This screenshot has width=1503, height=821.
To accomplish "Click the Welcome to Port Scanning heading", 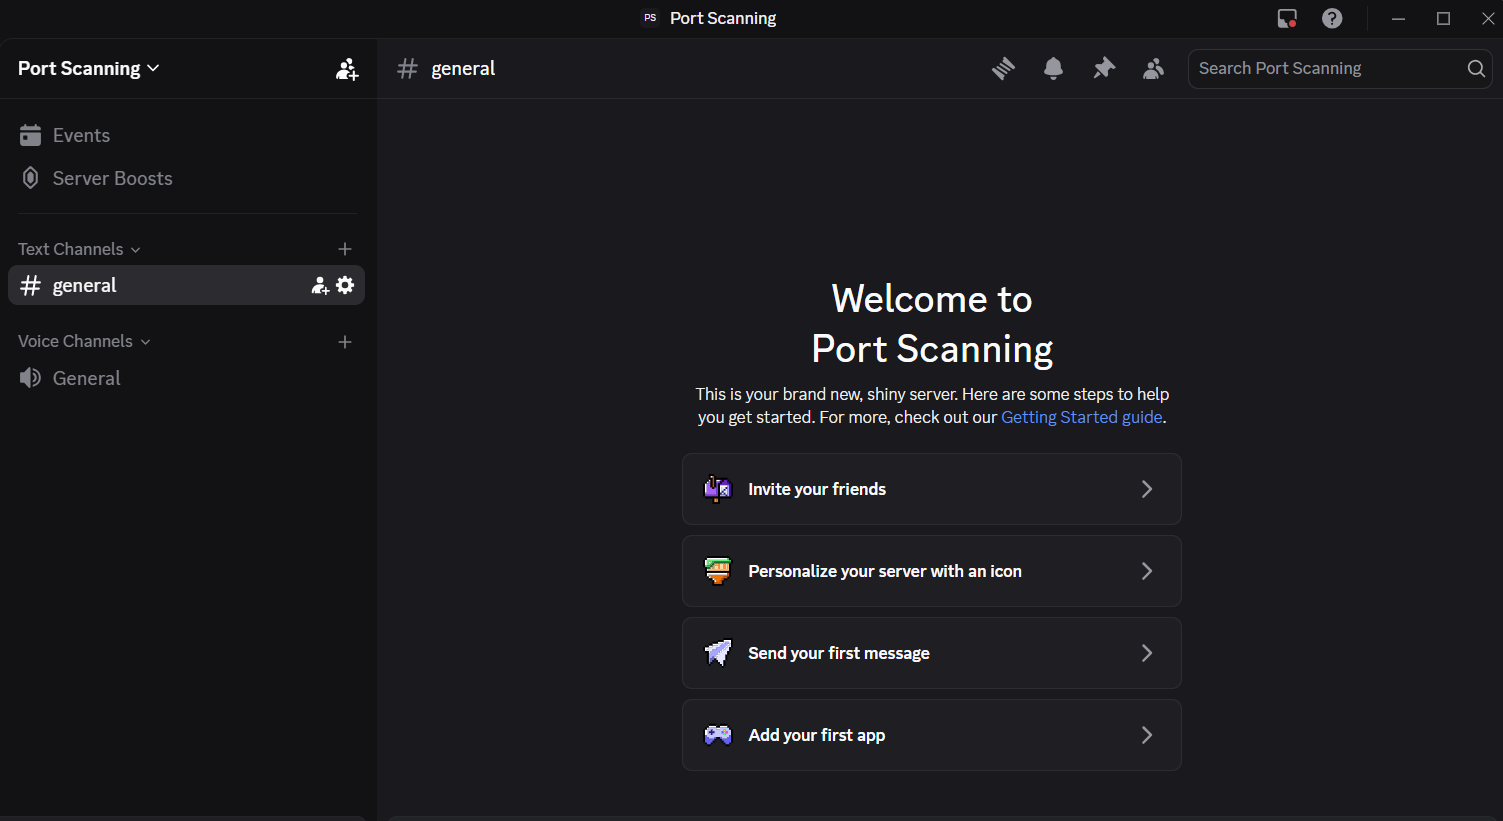I will point(932,324).
